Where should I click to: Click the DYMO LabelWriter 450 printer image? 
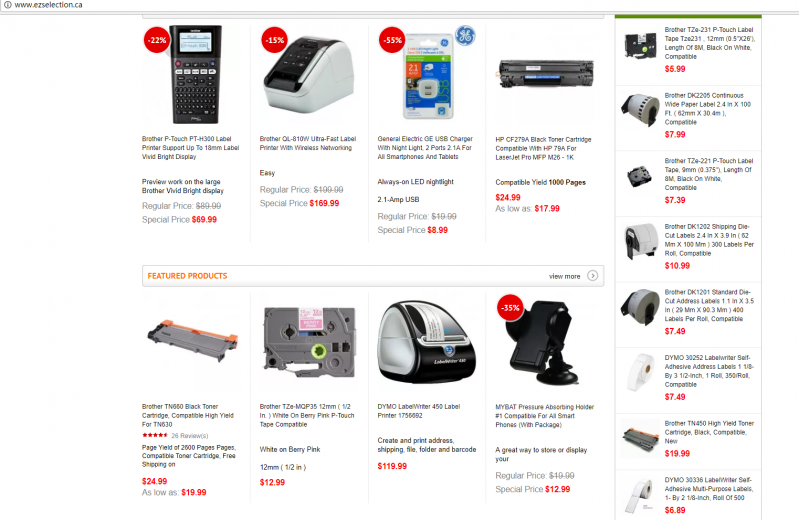pyautogui.click(x=427, y=344)
